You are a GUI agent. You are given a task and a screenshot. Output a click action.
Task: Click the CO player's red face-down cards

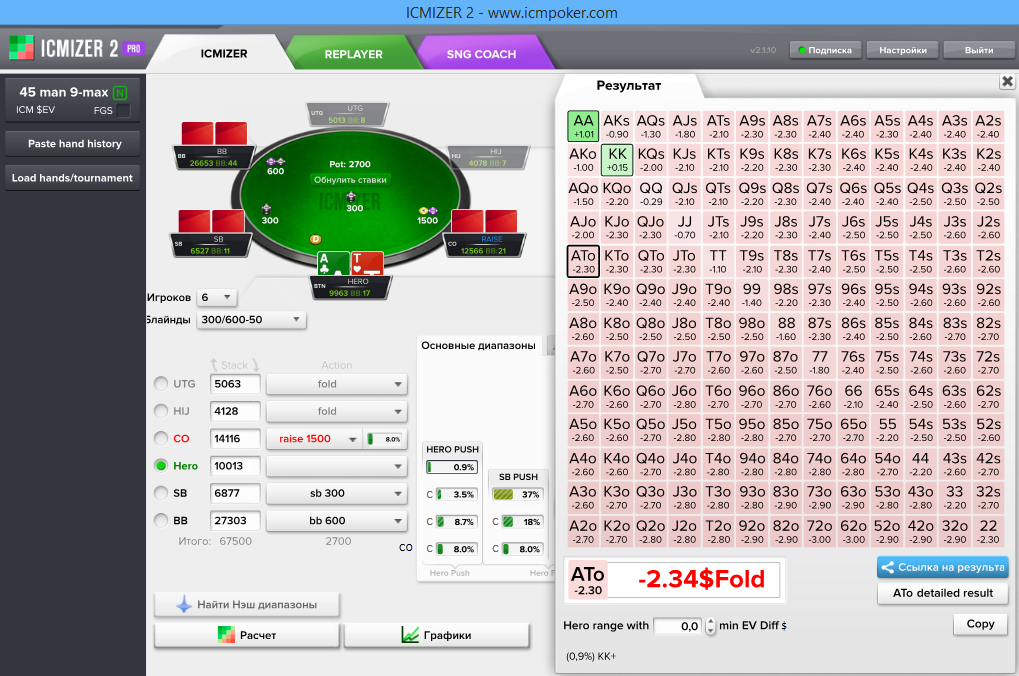tap(484, 222)
